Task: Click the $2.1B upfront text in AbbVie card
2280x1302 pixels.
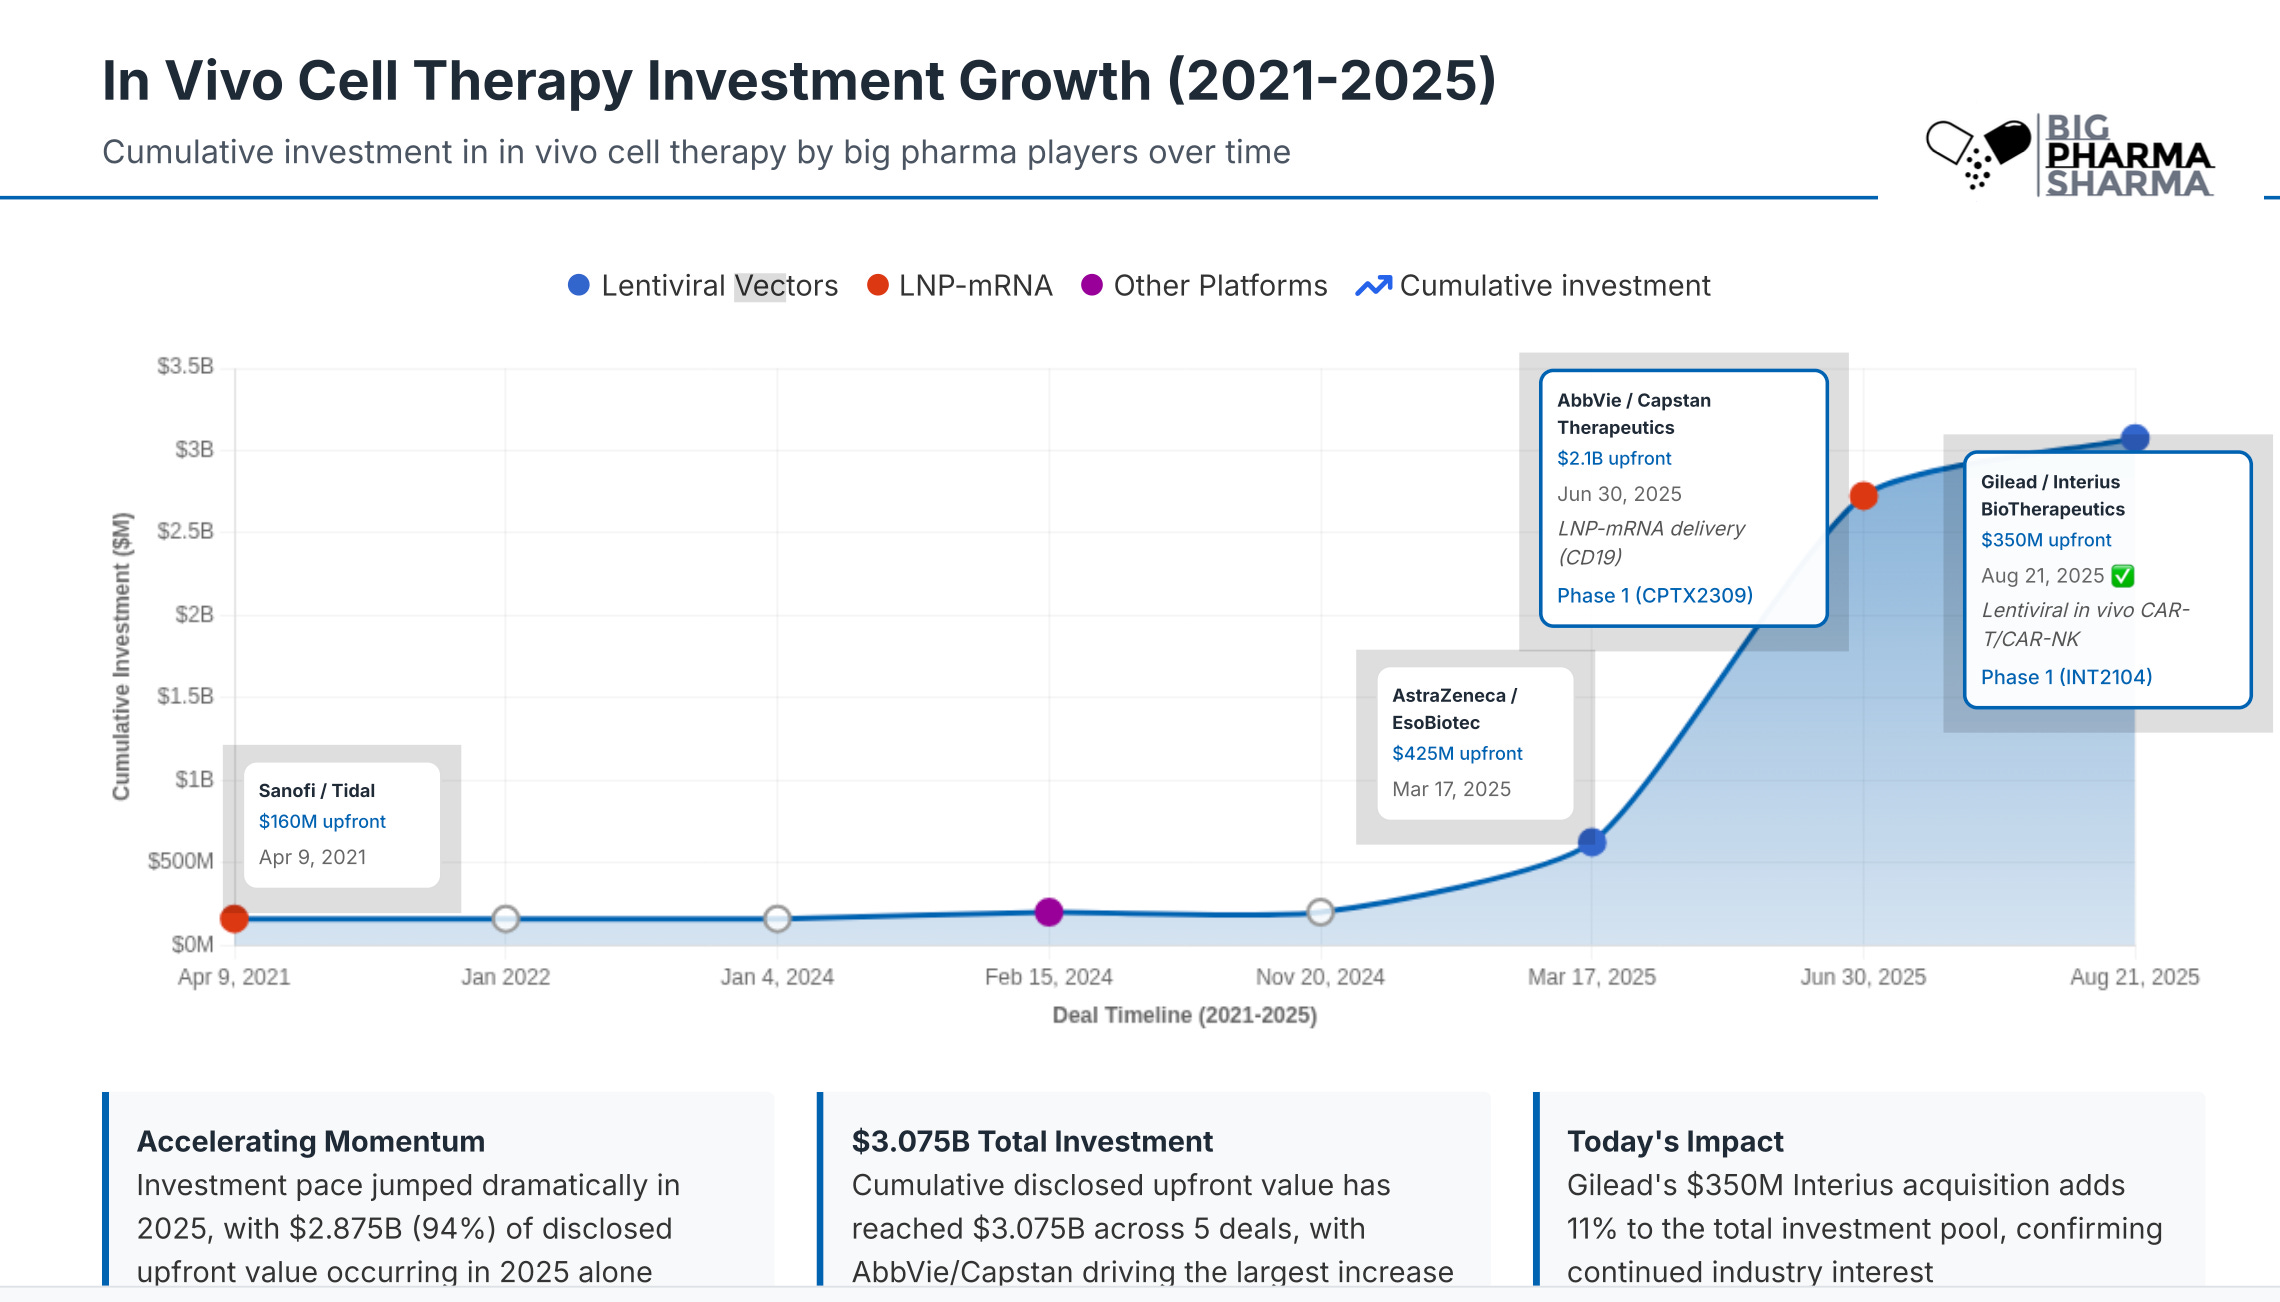Action: 1613,458
